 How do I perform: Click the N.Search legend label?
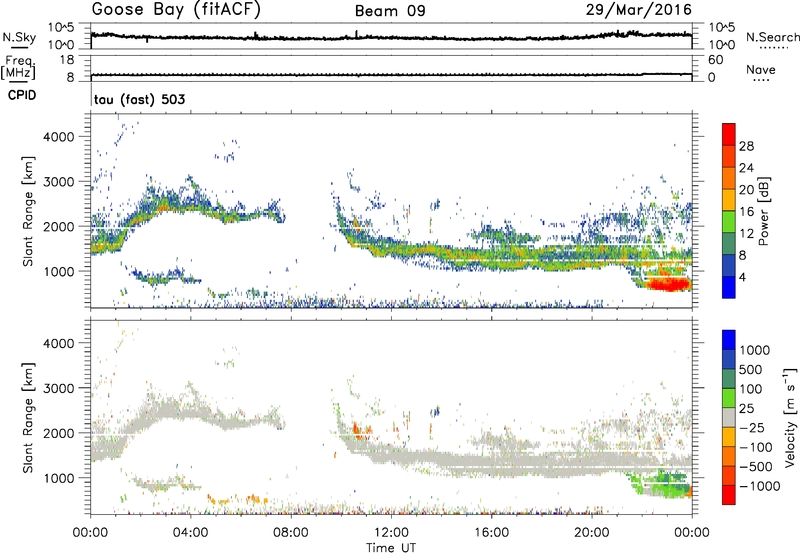pyautogui.click(x=772, y=37)
